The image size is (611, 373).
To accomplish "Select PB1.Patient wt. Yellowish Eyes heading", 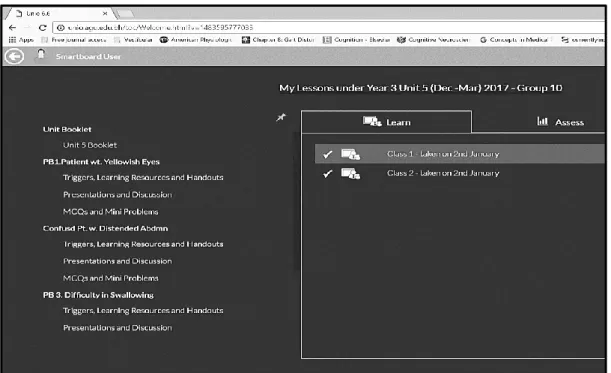I will 101,162.
